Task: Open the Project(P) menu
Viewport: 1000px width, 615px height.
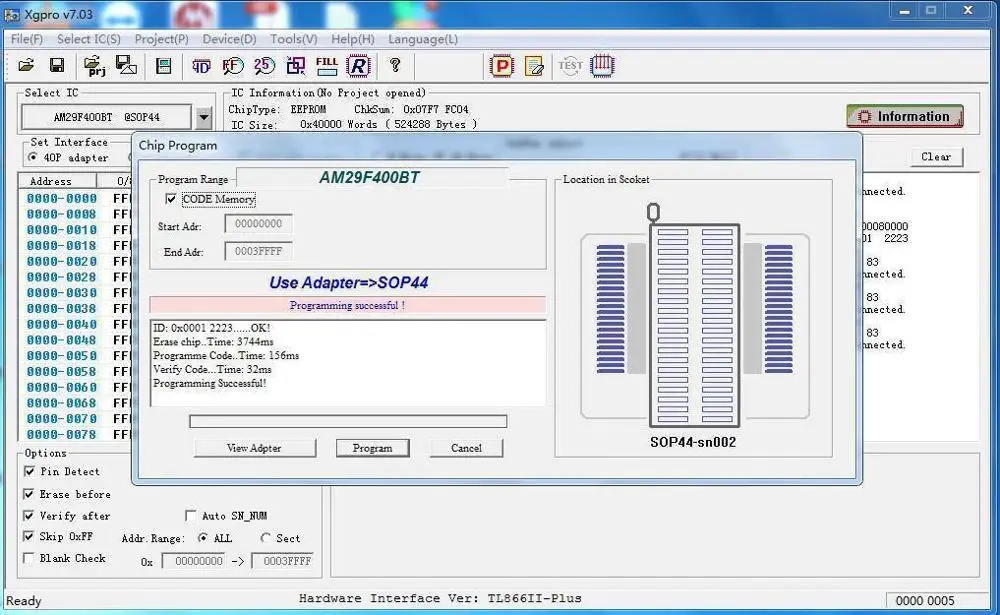Action: pos(161,40)
